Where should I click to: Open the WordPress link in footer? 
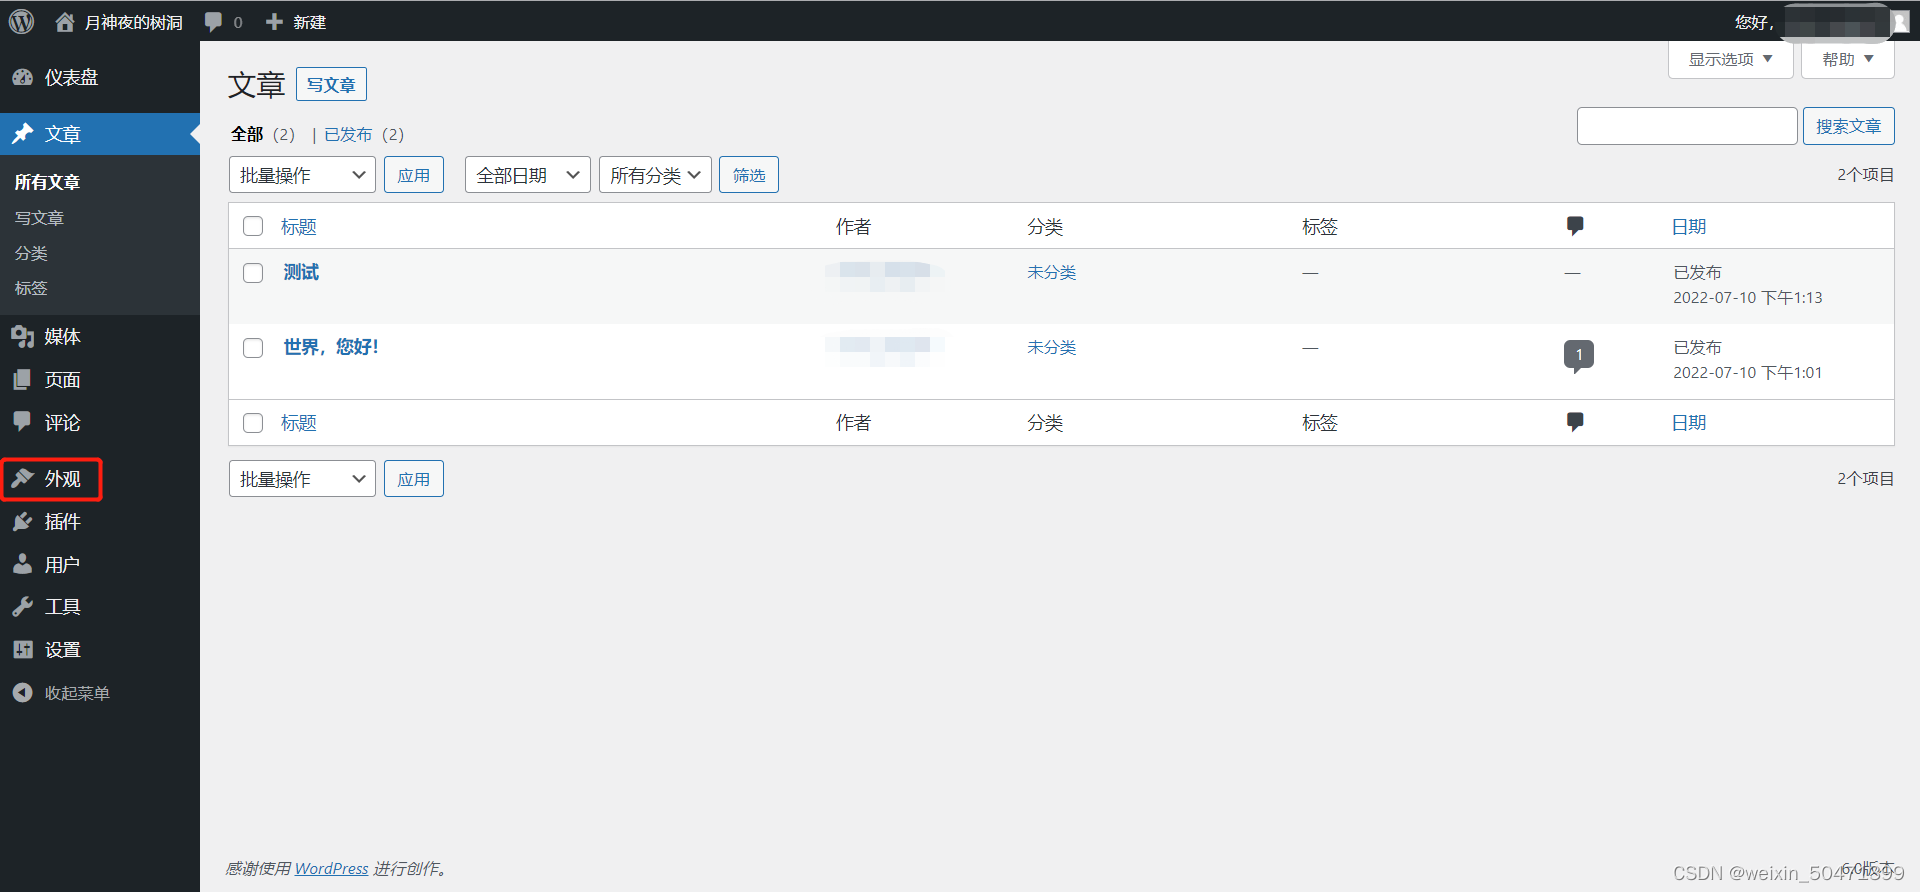(331, 869)
